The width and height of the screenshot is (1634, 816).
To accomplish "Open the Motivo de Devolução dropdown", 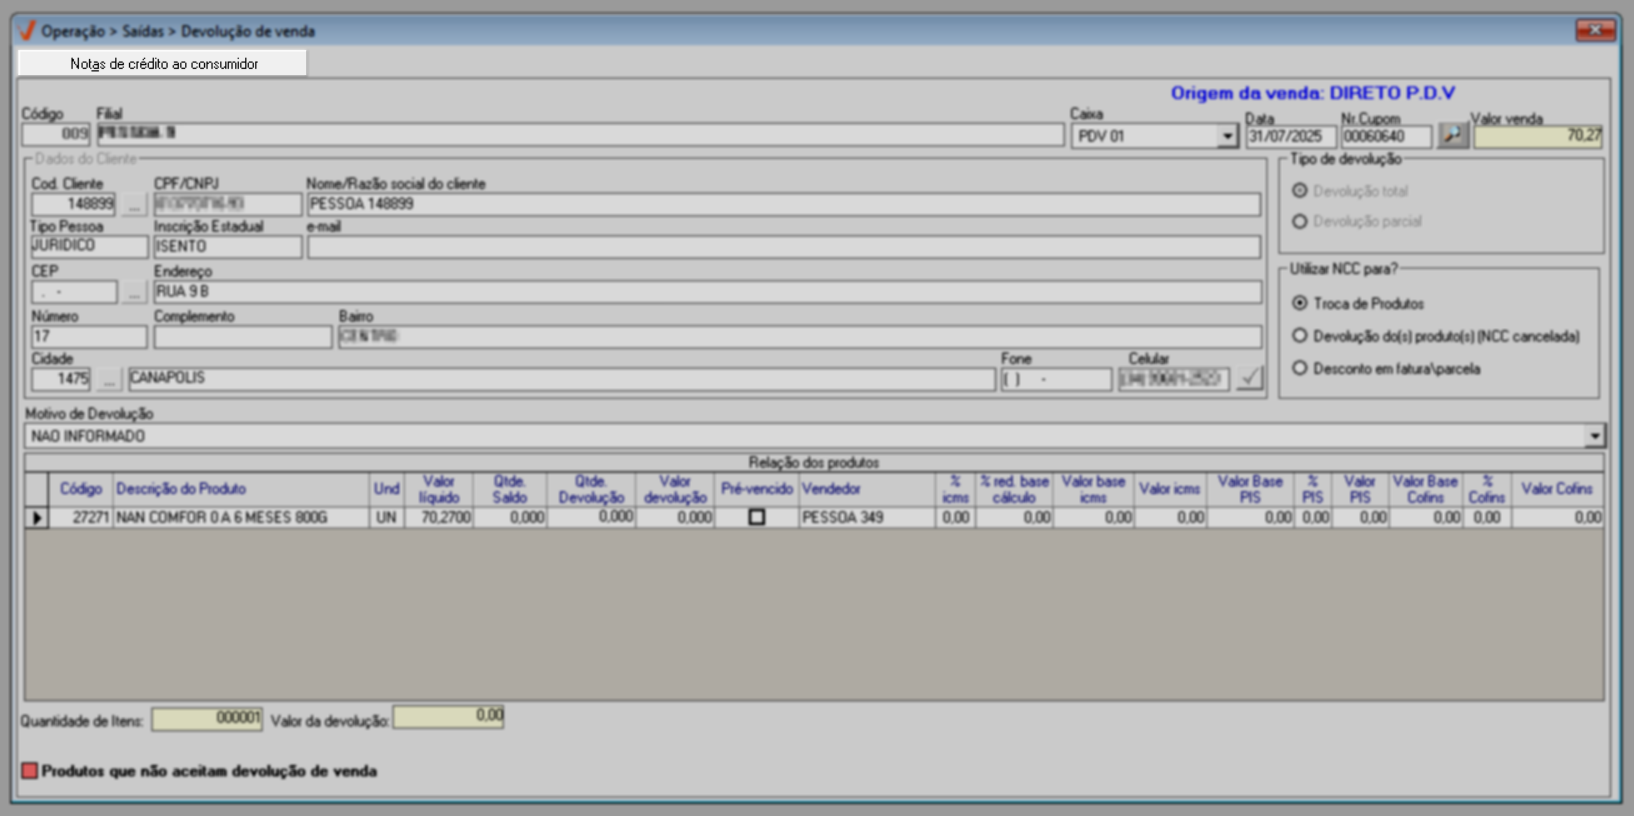I will [x=1594, y=436].
